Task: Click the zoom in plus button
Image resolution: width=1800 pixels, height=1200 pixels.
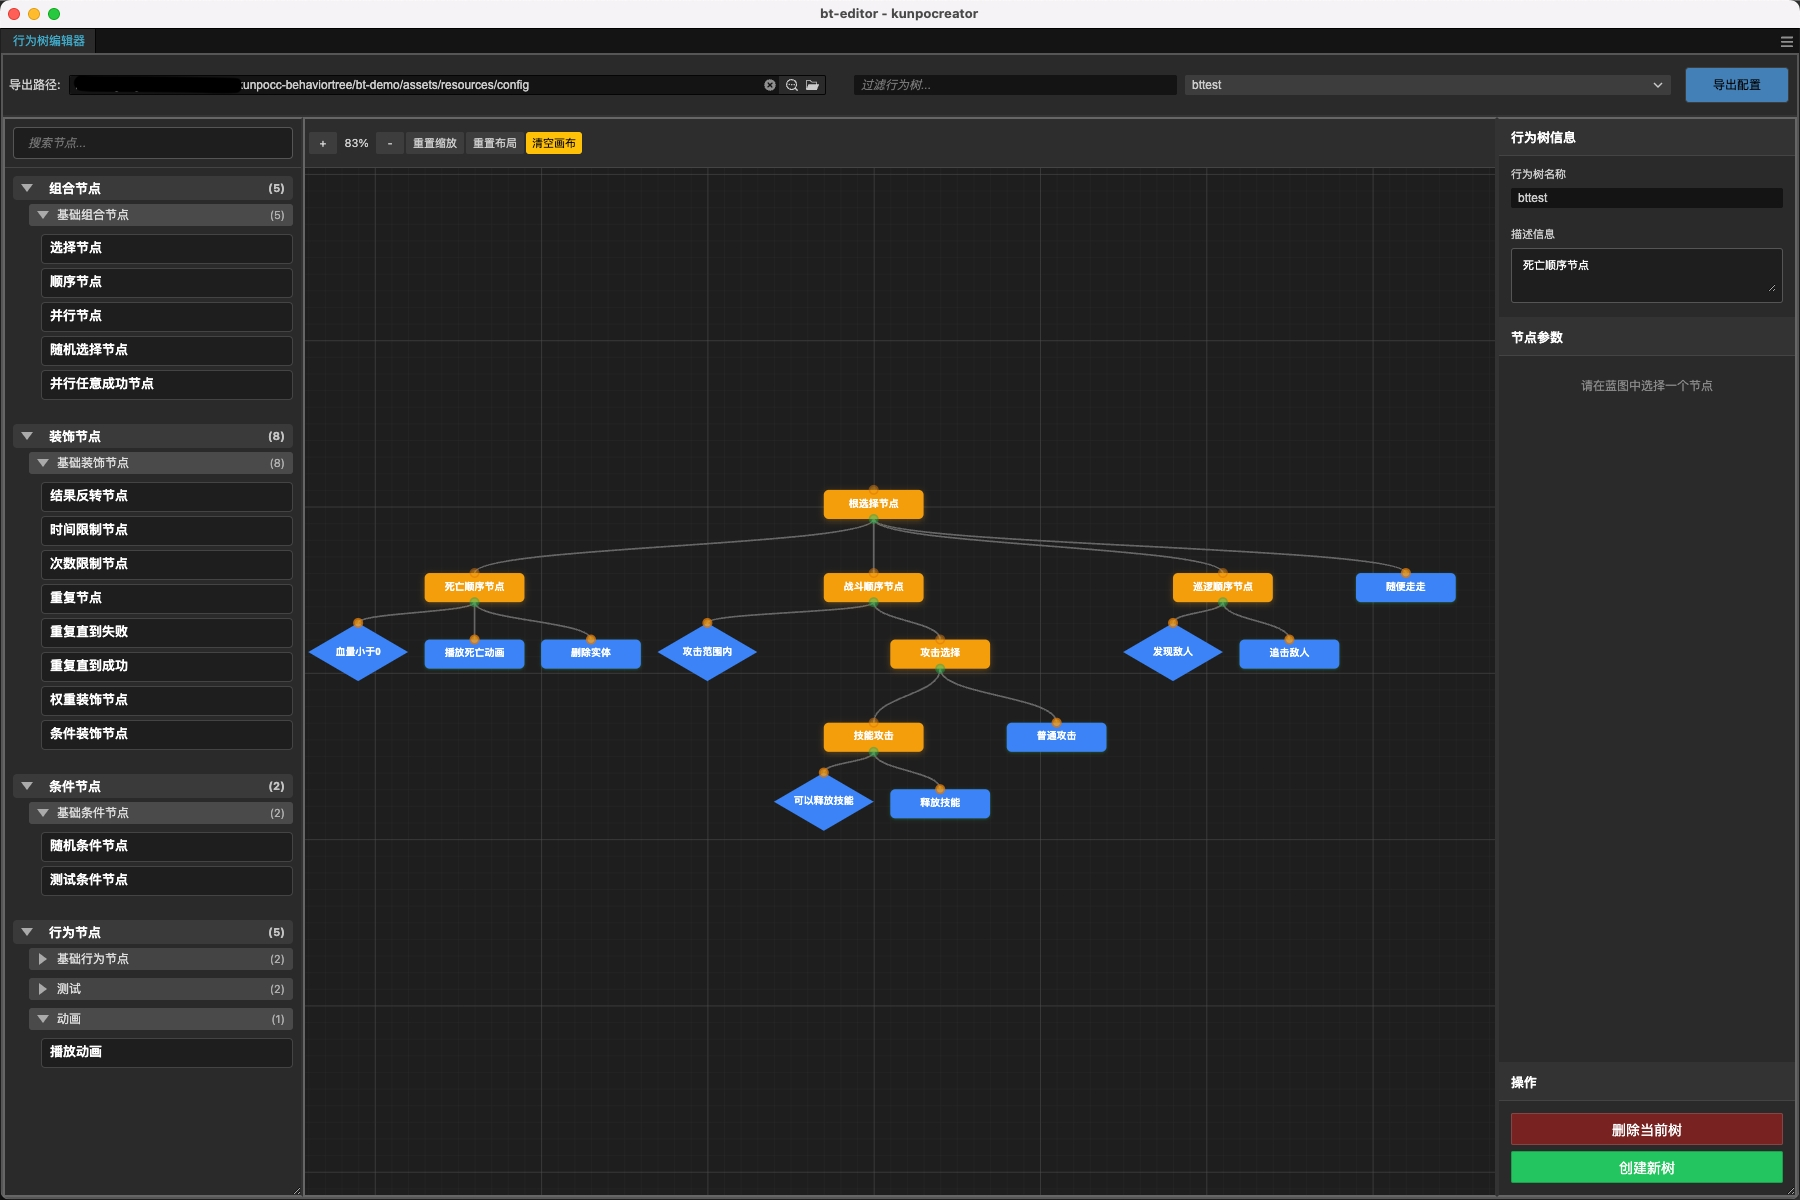Action: pyautogui.click(x=322, y=143)
